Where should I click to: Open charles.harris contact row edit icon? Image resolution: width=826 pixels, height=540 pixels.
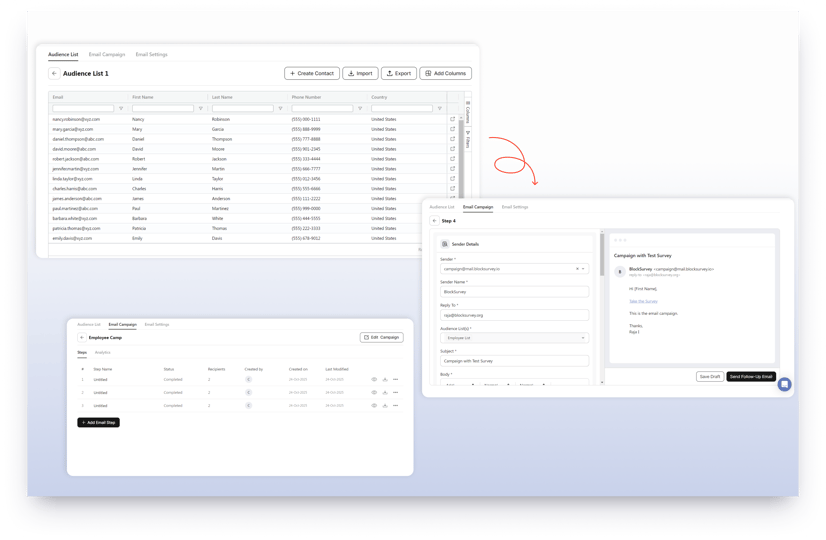[x=452, y=189]
